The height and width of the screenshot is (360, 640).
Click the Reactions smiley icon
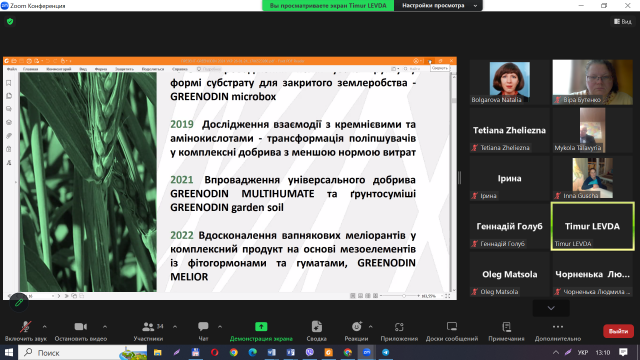(x=356, y=327)
